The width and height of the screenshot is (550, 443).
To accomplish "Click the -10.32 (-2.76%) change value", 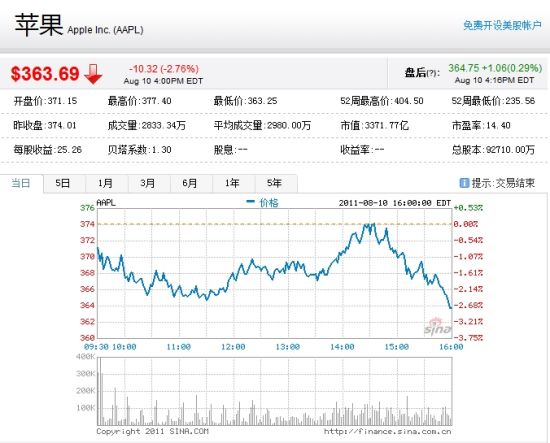I will (x=164, y=69).
